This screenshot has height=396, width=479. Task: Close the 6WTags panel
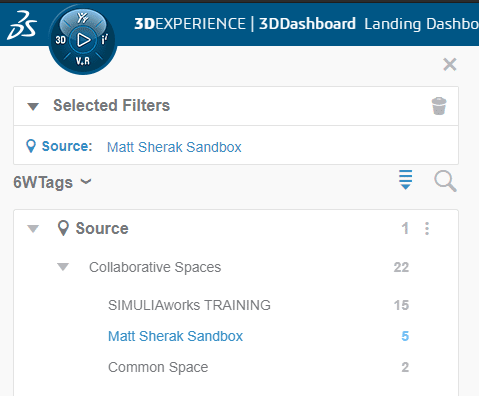(x=450, y=64)
